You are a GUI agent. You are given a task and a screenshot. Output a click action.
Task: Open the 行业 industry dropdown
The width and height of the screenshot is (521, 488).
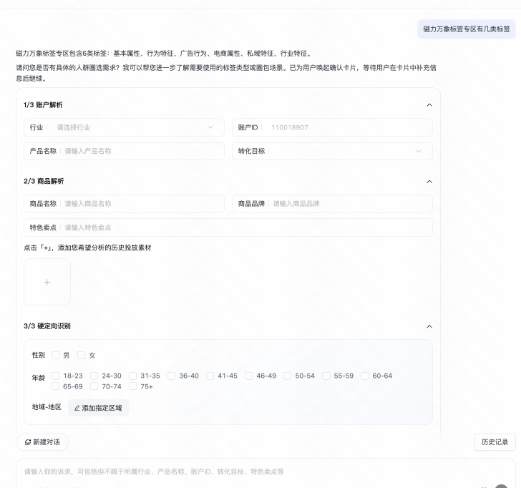(x=124, y=127)
